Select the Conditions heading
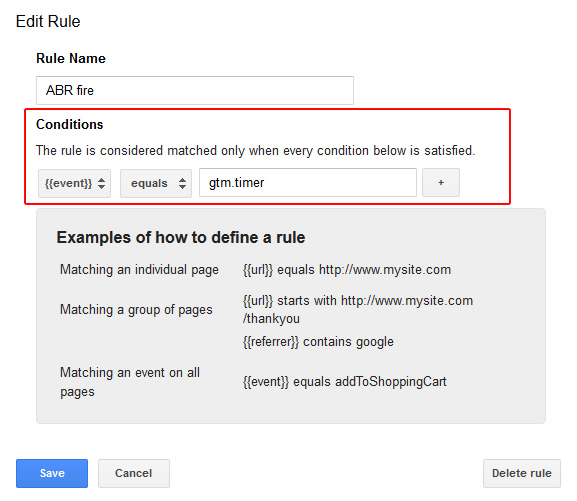 pyautogui.click(x=70, y=124)
